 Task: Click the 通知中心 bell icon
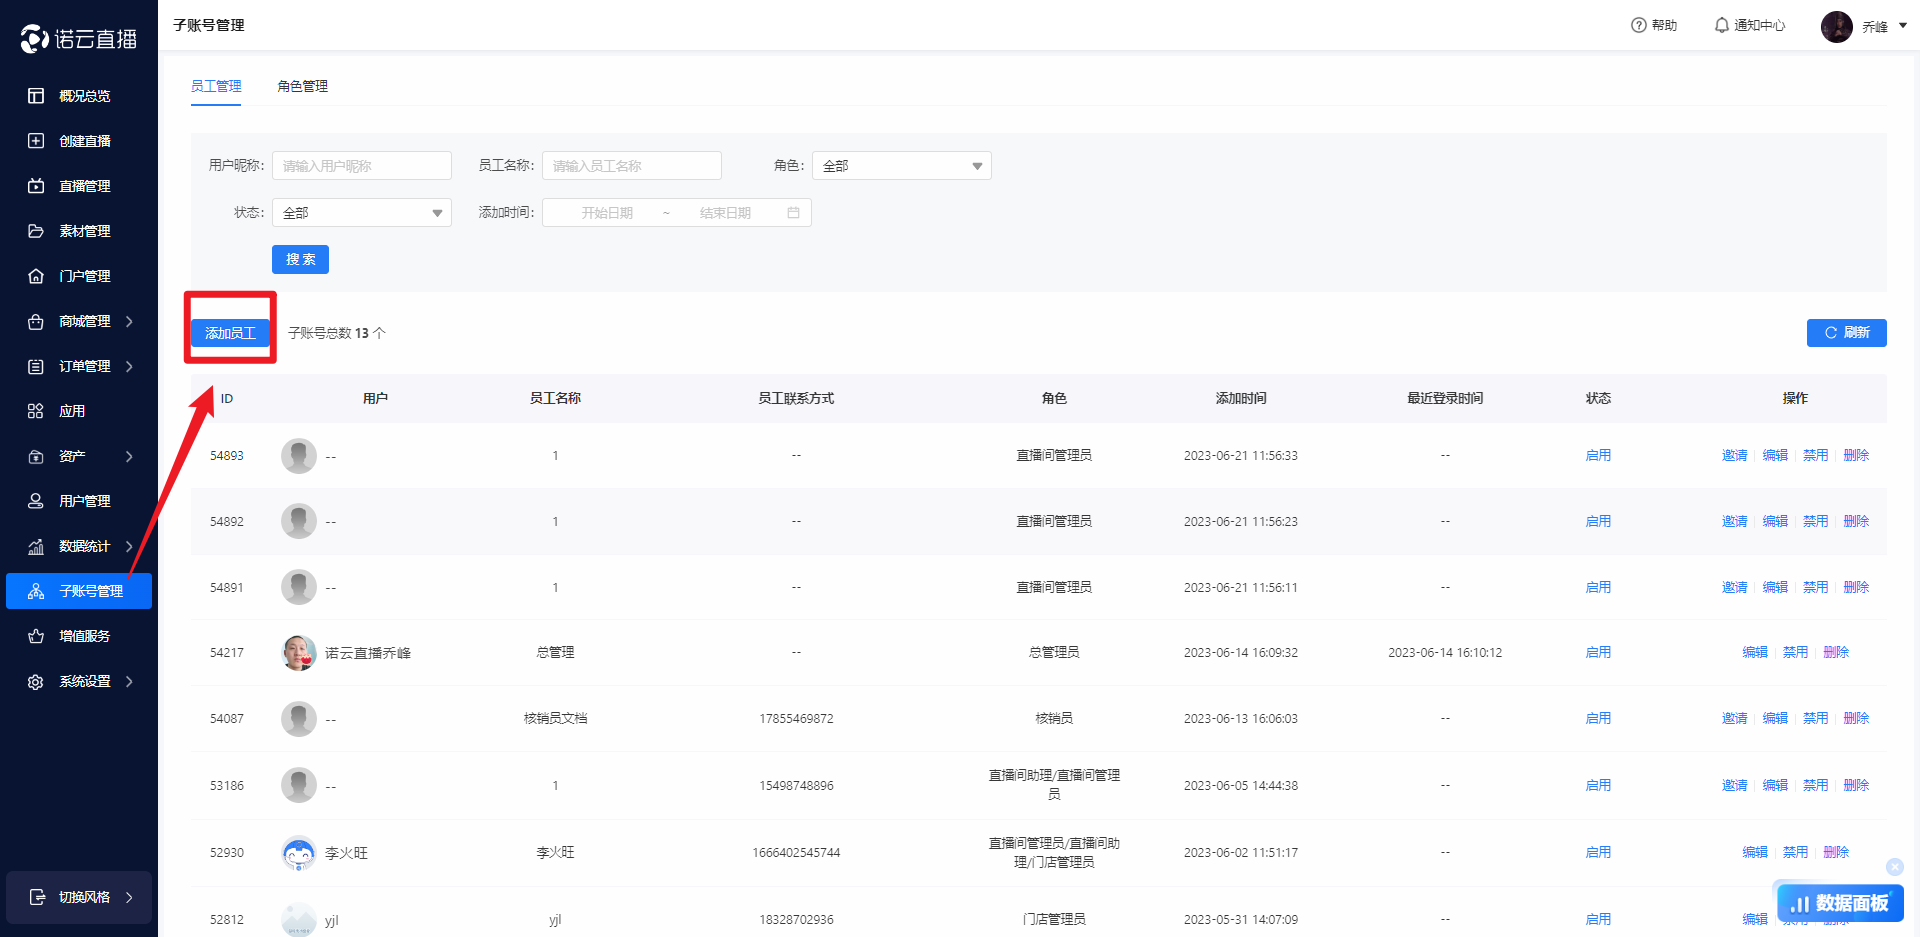(1721, 25)
